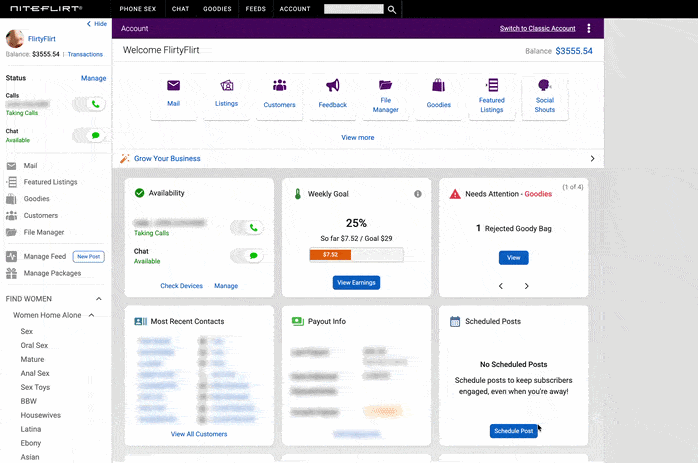Click the Manage Feed icon in sidebar
The height and width of the screenshot is (464, 698).
12,256
